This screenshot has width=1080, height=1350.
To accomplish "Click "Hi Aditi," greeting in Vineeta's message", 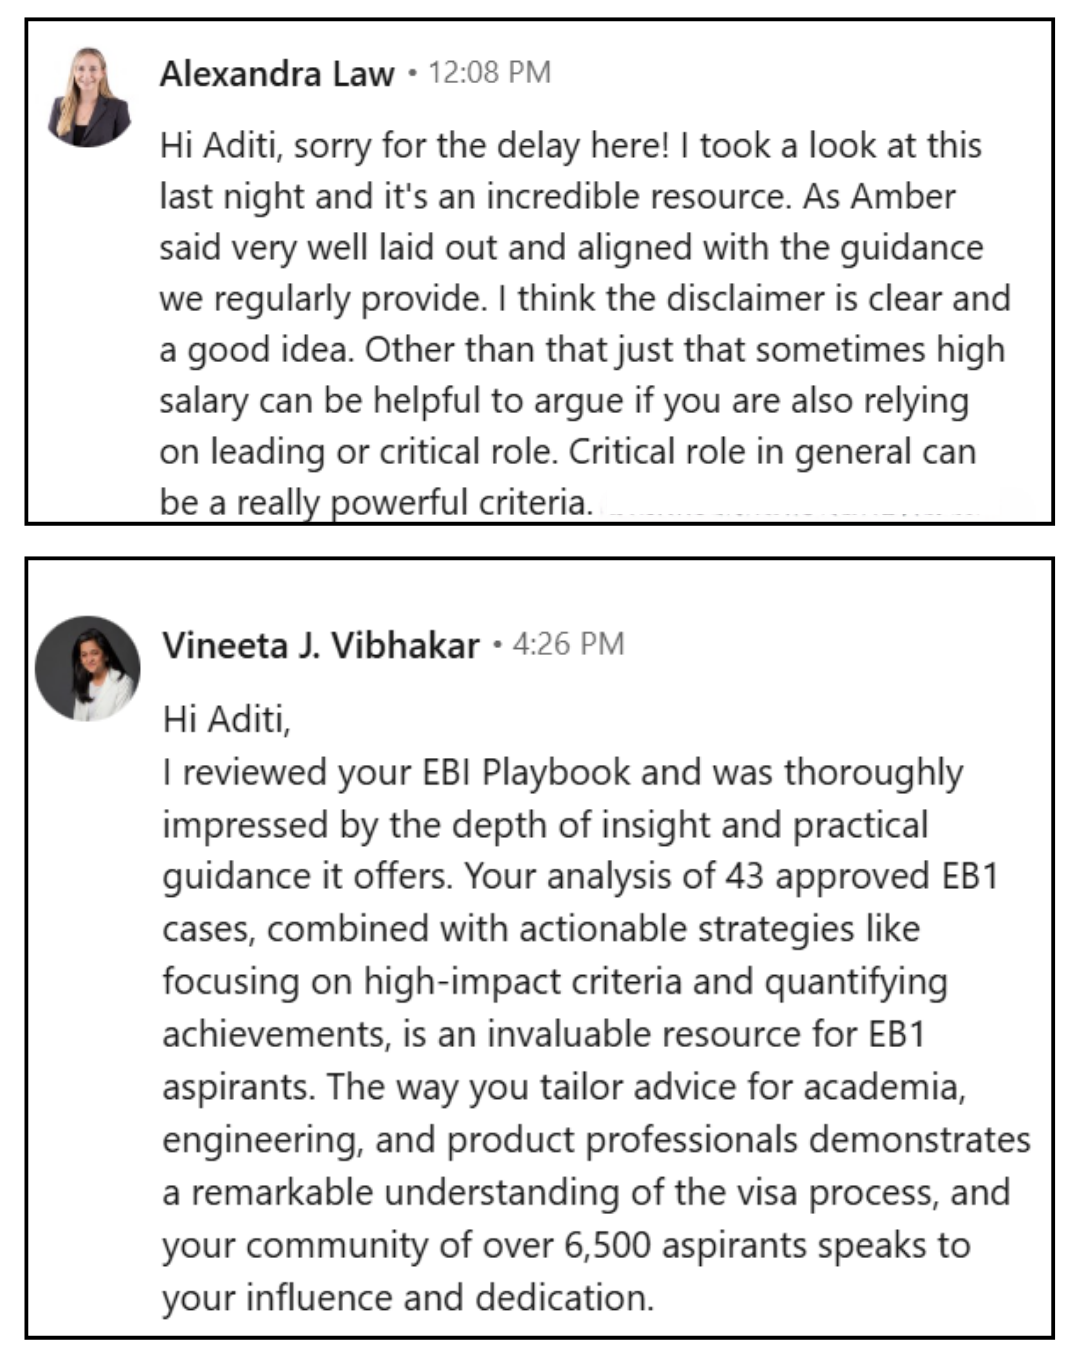I will tap(227, 719).
